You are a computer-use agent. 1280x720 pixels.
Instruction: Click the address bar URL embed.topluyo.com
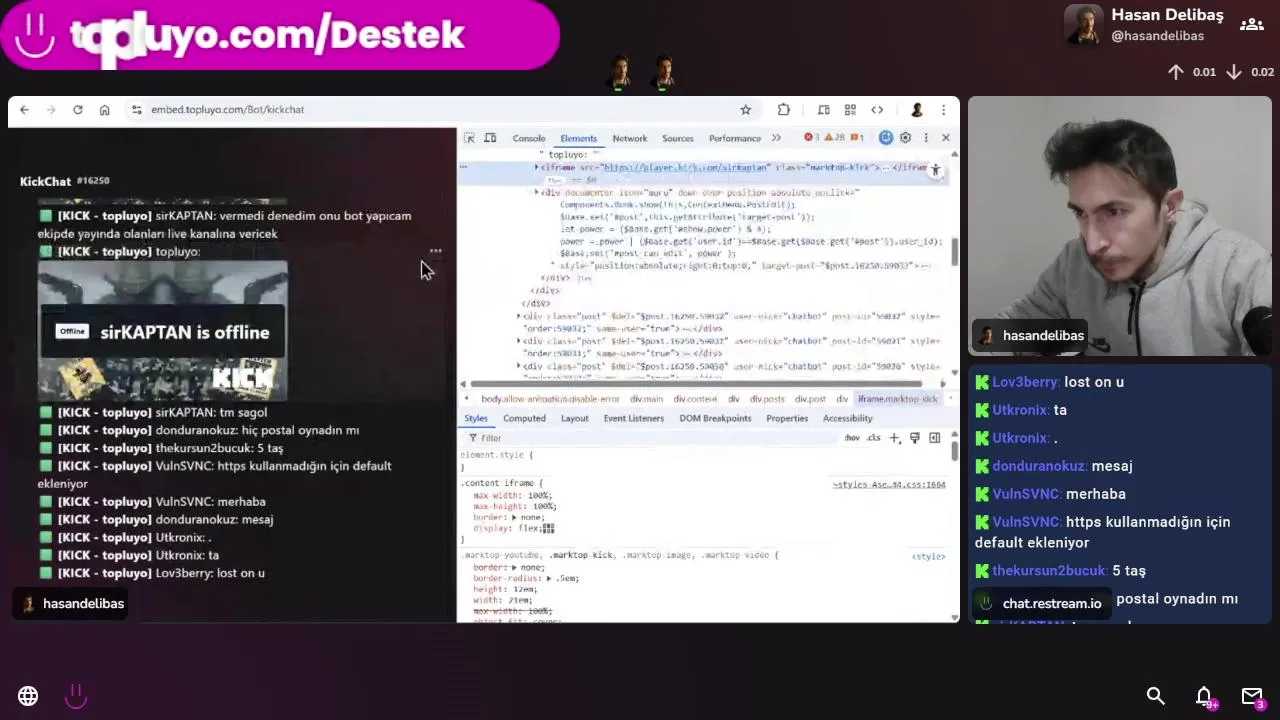click(228, 110)
